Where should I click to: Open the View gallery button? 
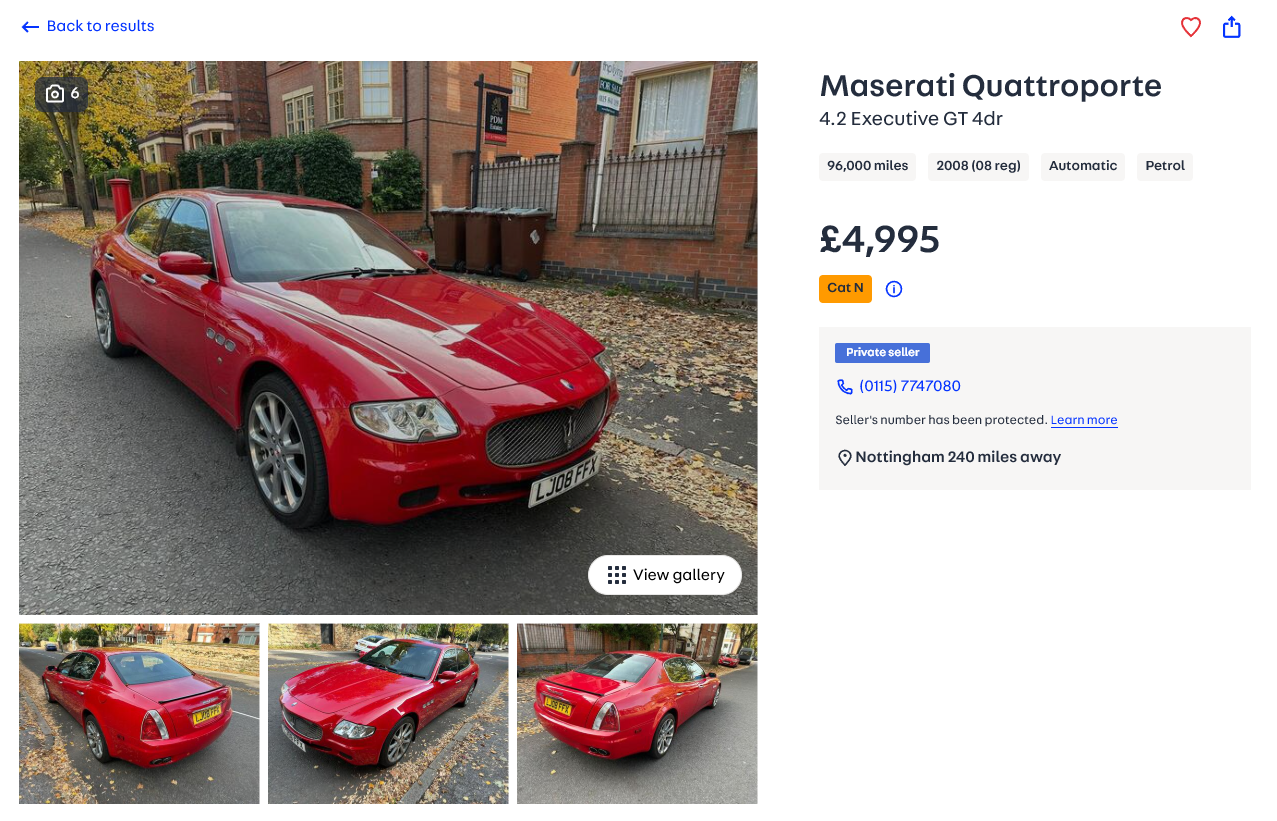665,575
